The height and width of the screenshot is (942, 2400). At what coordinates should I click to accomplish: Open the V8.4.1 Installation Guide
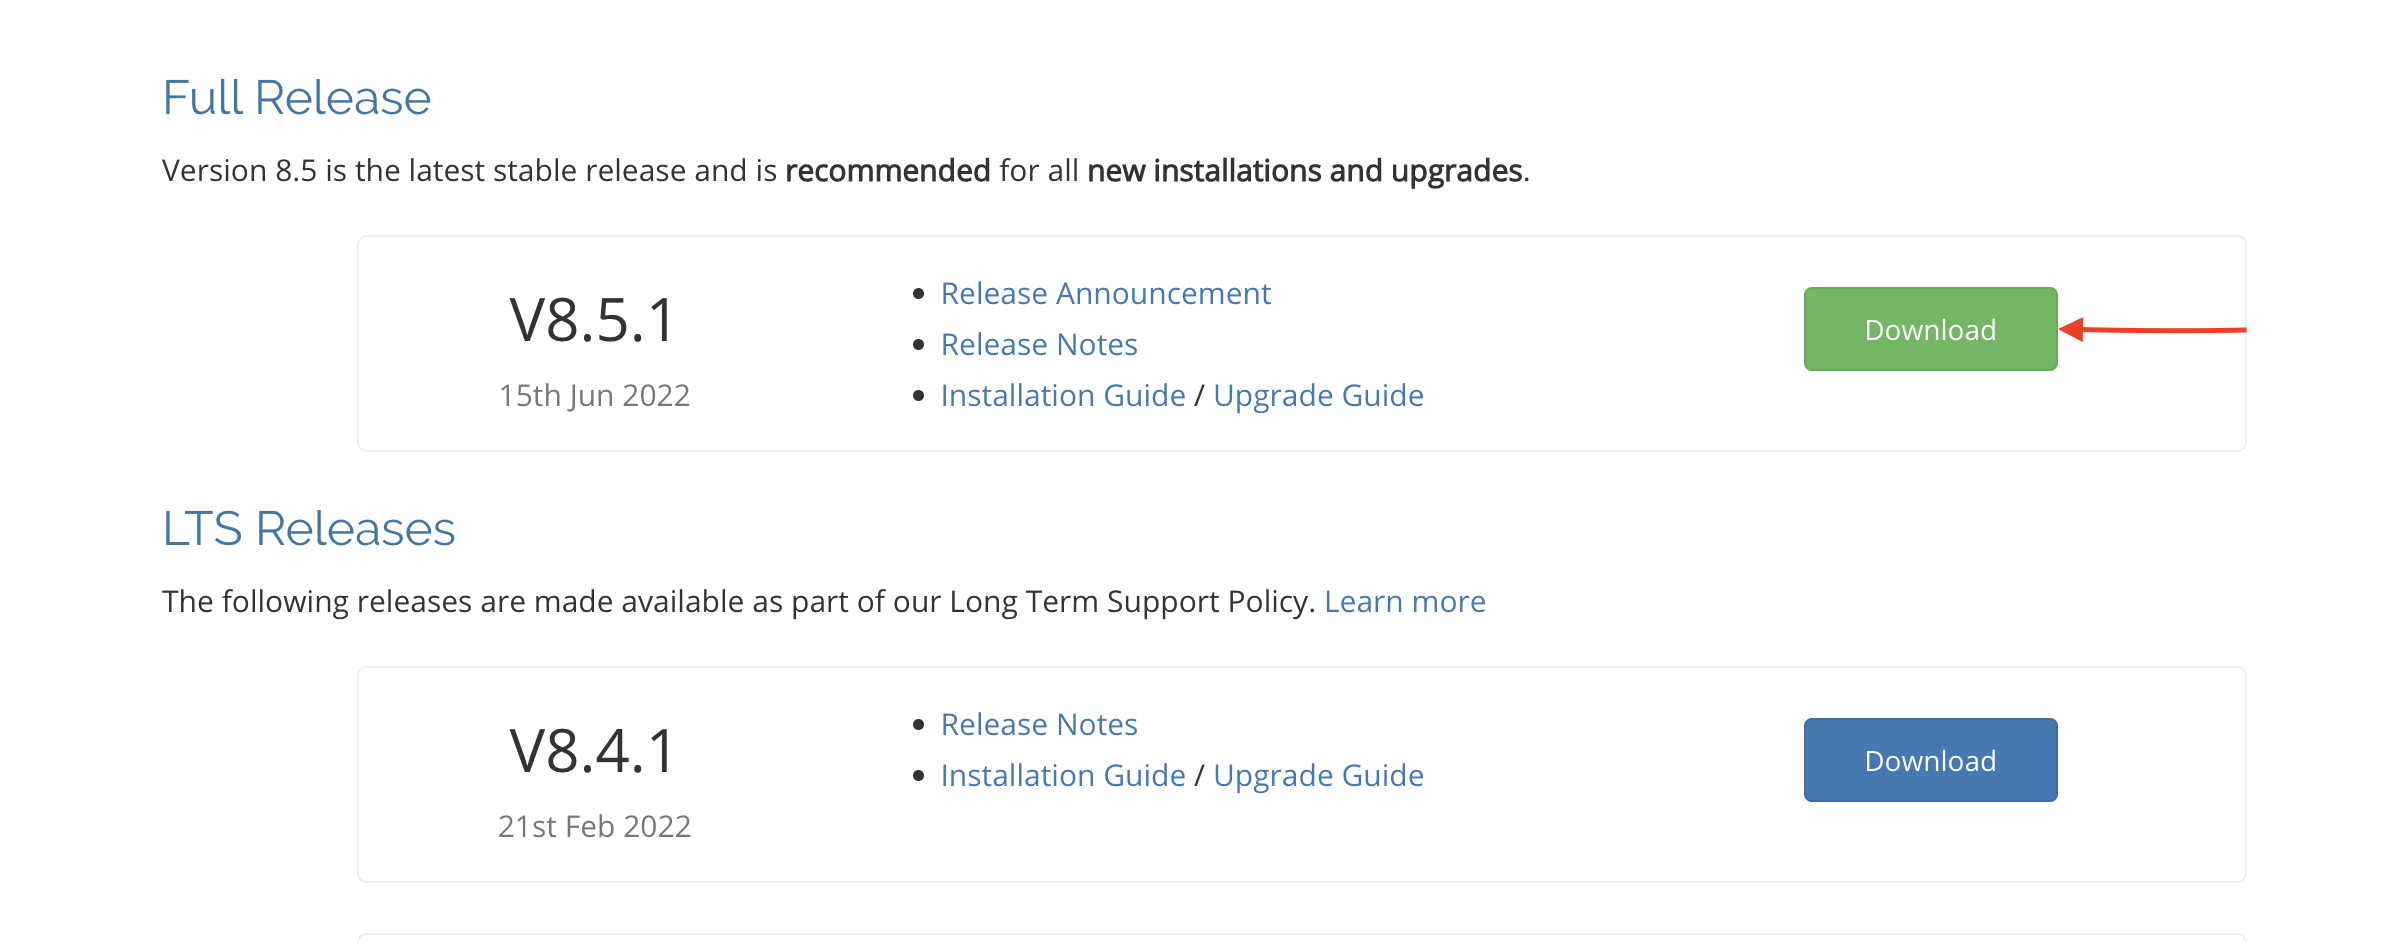pyautogui.click(x=1063, y=776)
